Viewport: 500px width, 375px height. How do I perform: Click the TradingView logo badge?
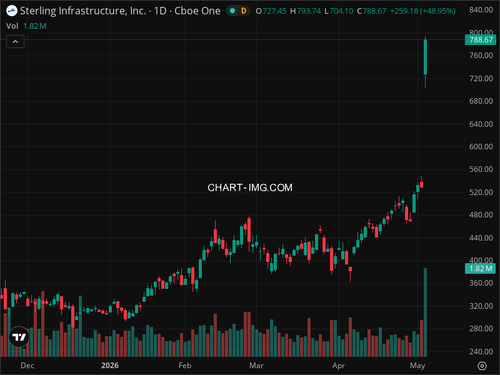pyautogui.click(x=19, y=337)
